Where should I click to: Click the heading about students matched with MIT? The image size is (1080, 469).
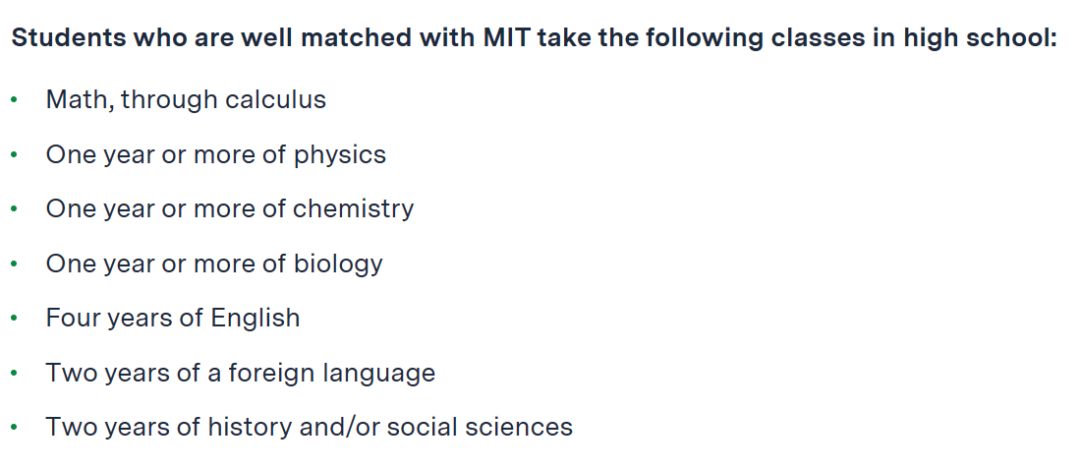coord(534,39)
